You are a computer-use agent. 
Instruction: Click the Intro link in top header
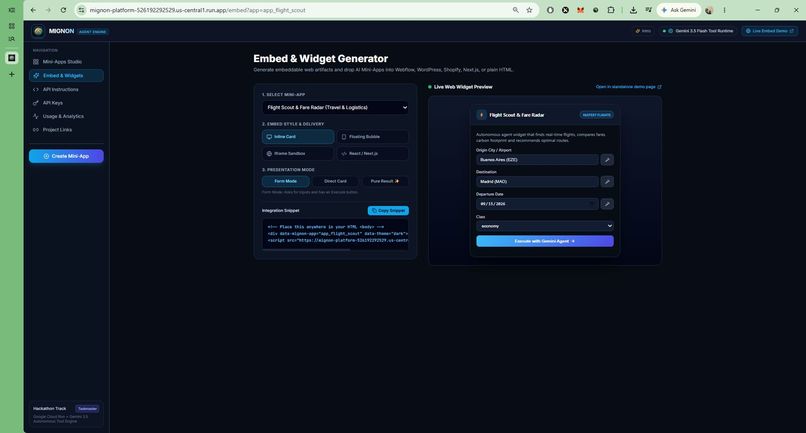[x=643, y=31]
